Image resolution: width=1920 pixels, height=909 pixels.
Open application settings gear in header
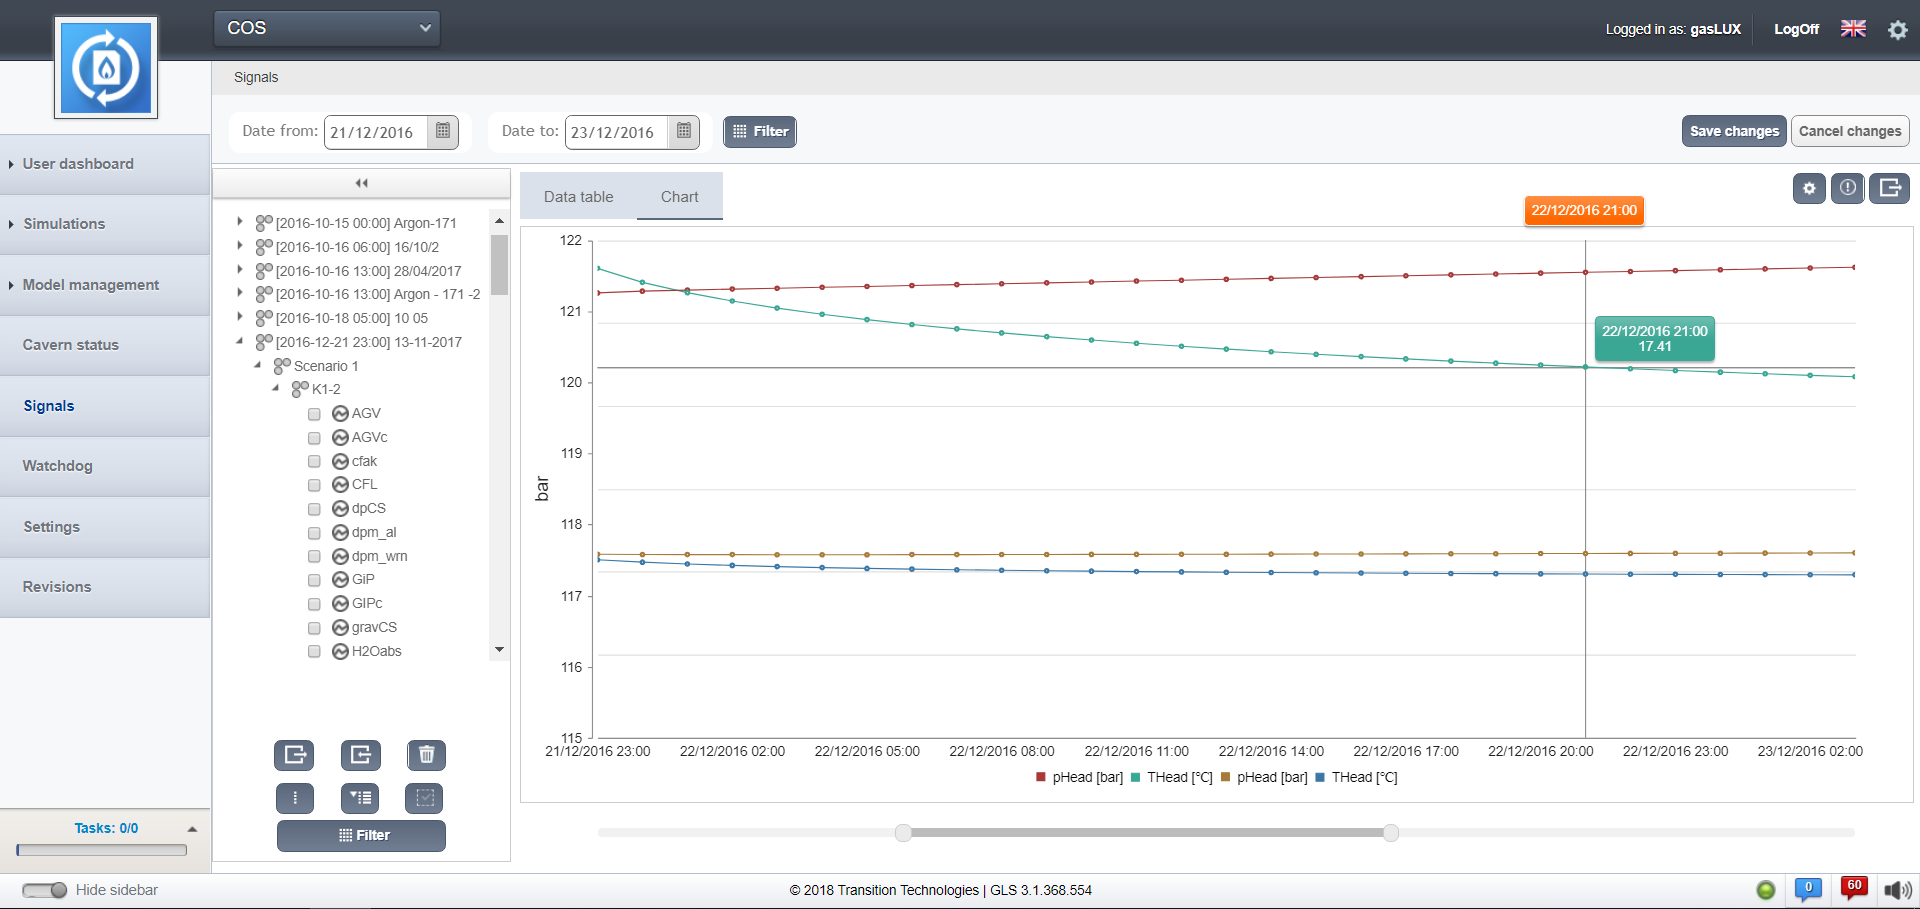[x=1897, y=30]
